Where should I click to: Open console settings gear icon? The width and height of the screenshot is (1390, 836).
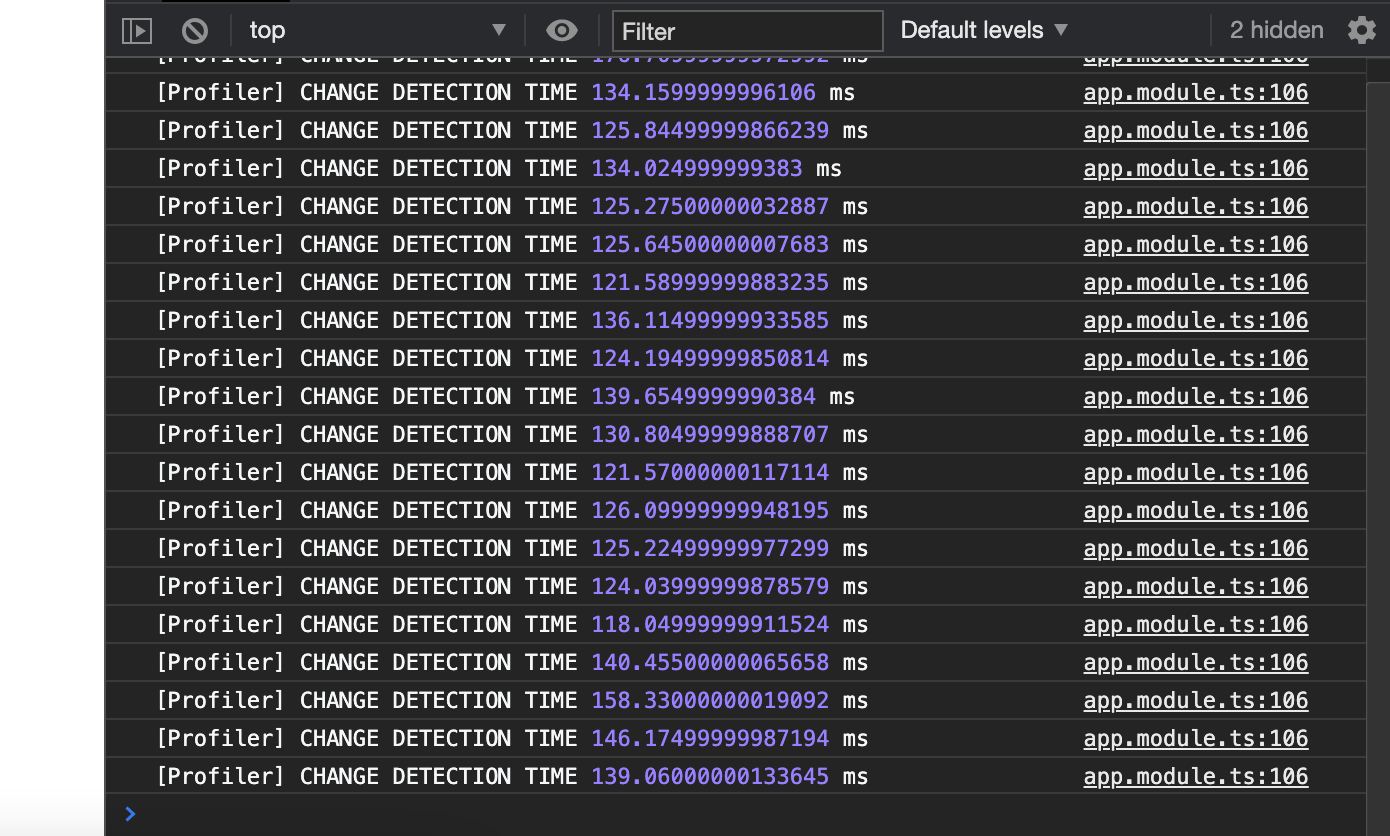[1362, 30]
